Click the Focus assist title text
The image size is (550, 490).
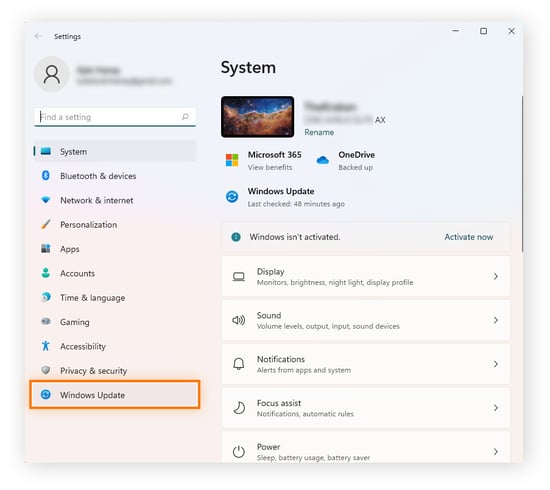pos(279,403)
